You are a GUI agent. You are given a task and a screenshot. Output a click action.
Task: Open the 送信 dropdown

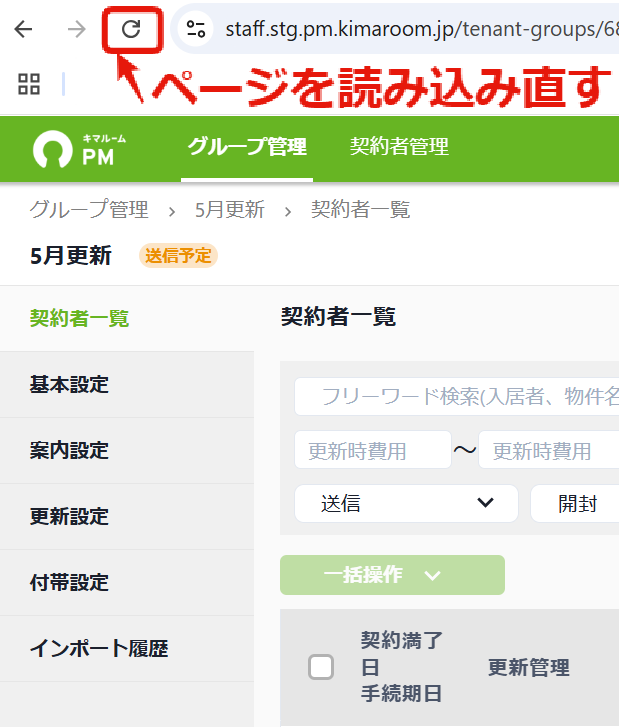[x=406, y=504]
